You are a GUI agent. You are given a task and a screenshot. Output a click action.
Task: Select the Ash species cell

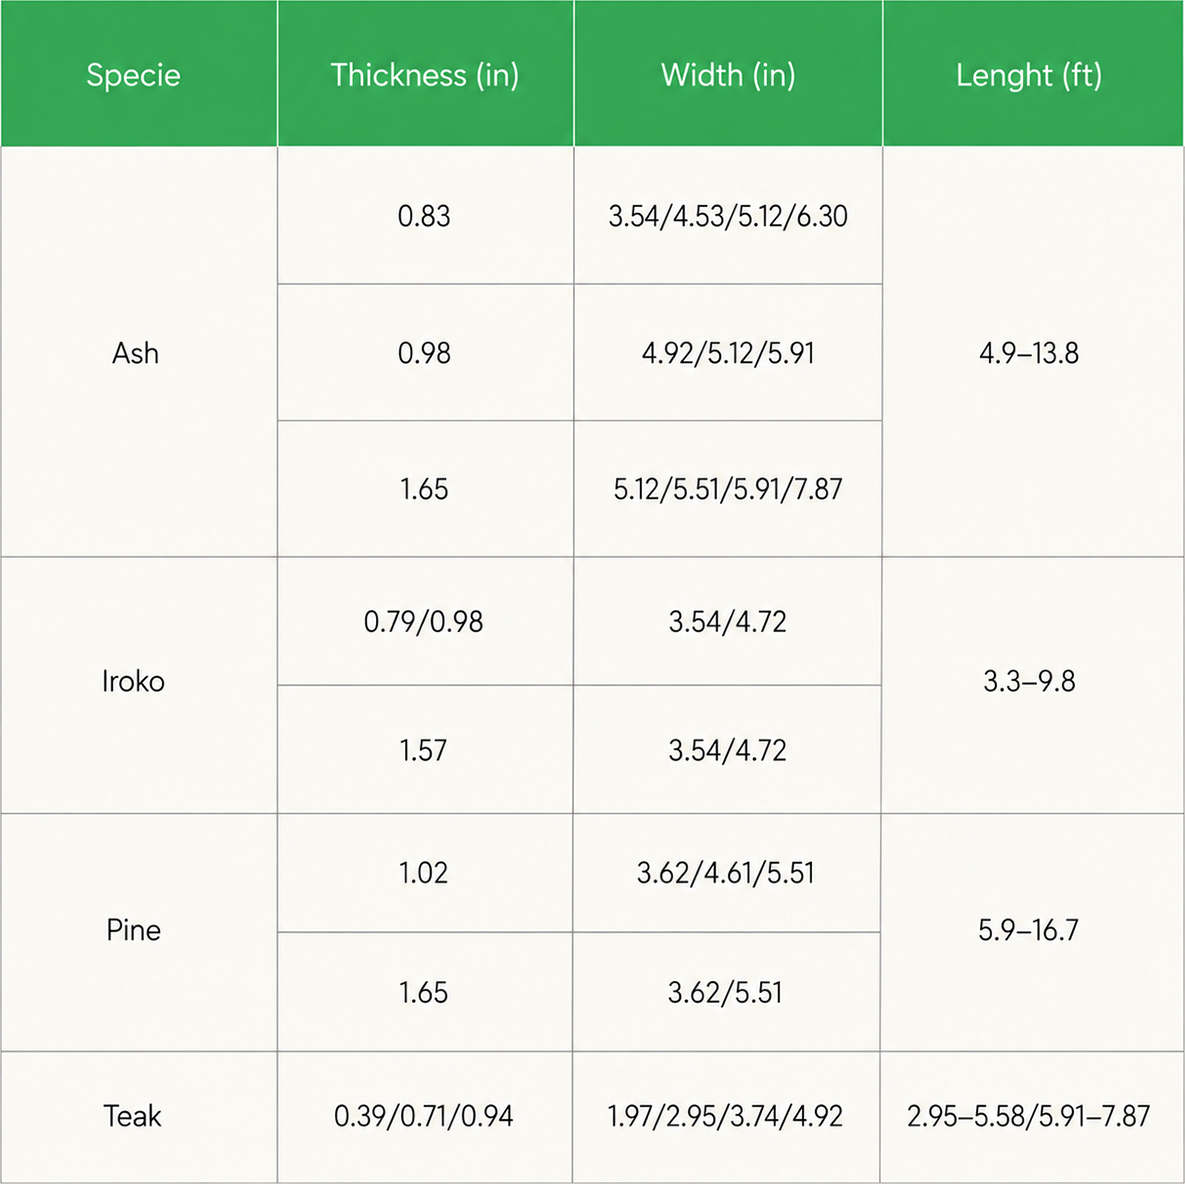click(x=139, y=351)
